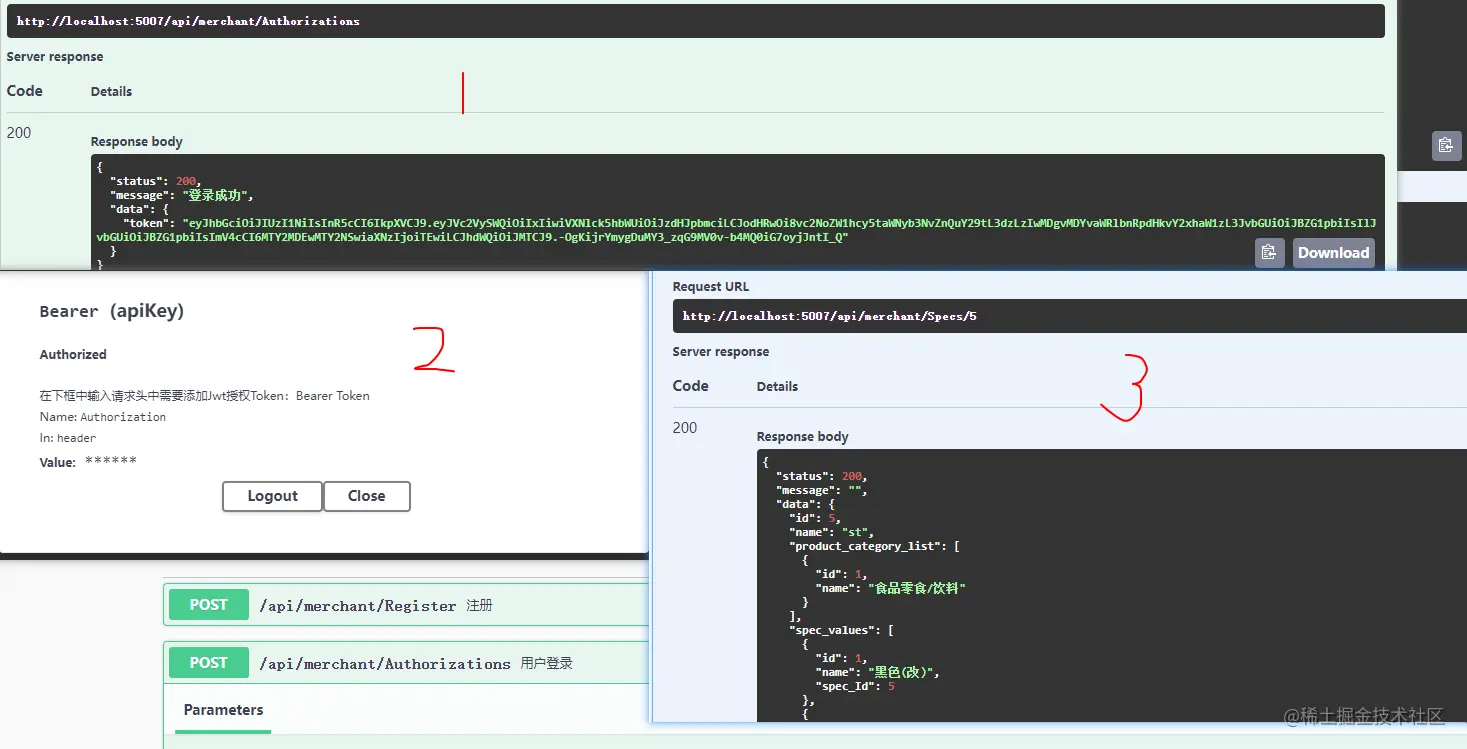This screenshot has width=1467, height=749.
Task: Click the "Name: Authorization" line
Action: (x=103, y=417)
